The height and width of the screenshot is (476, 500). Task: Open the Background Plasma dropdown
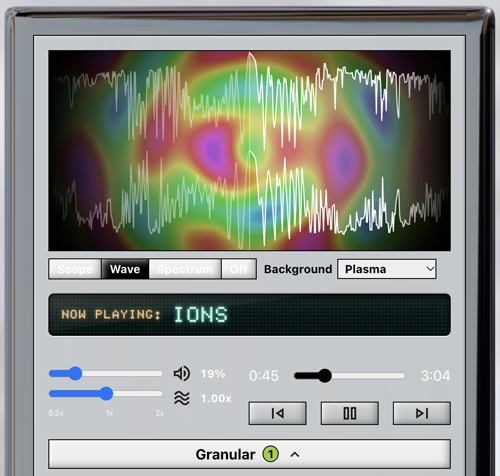click(387, 269)
